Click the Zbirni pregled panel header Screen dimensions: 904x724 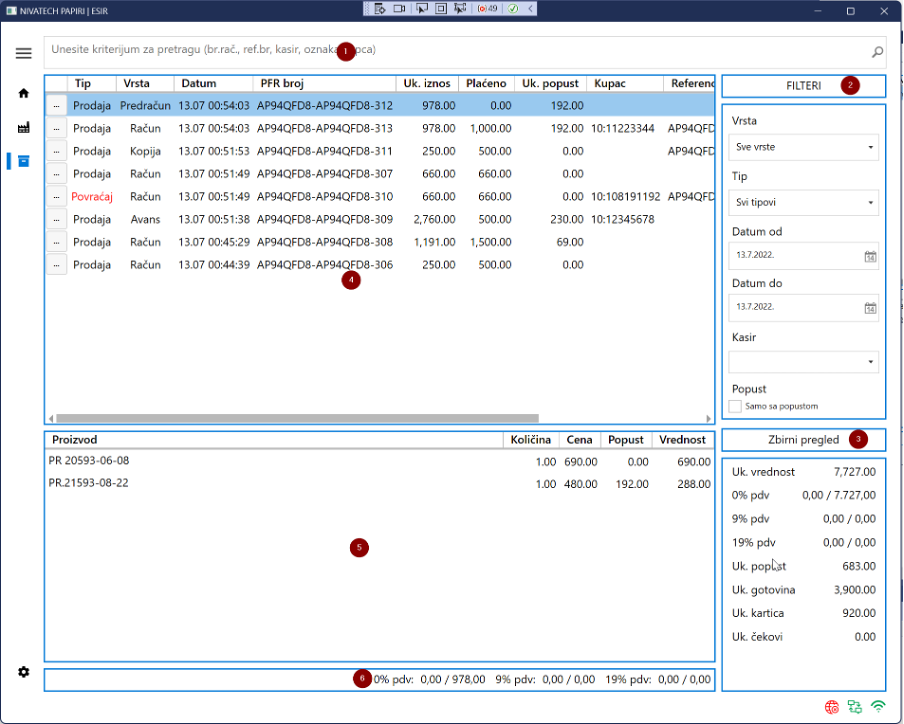pos(804,440)
